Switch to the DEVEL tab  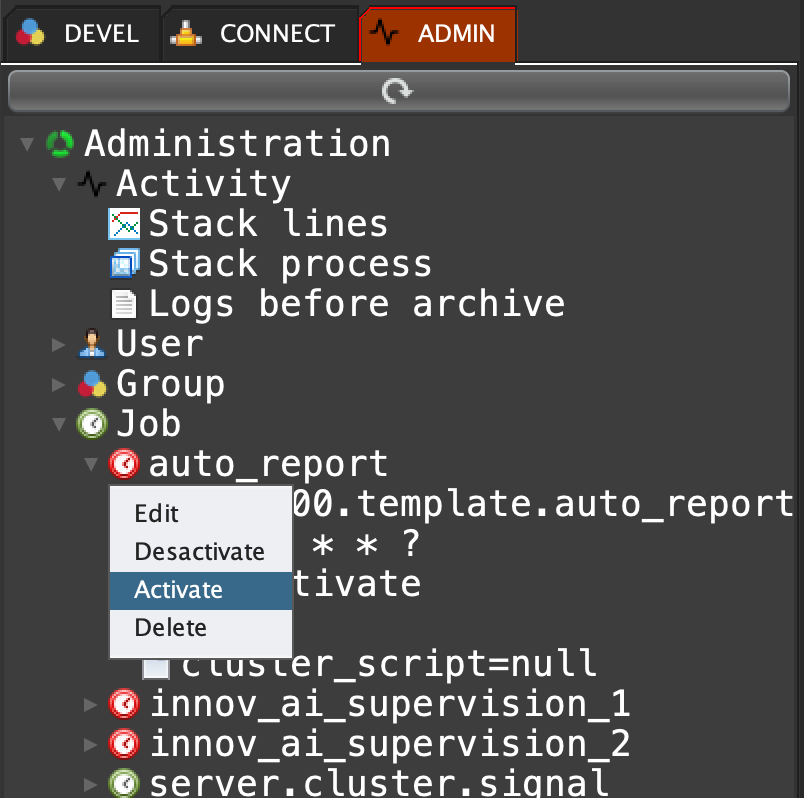pos(80,33)
